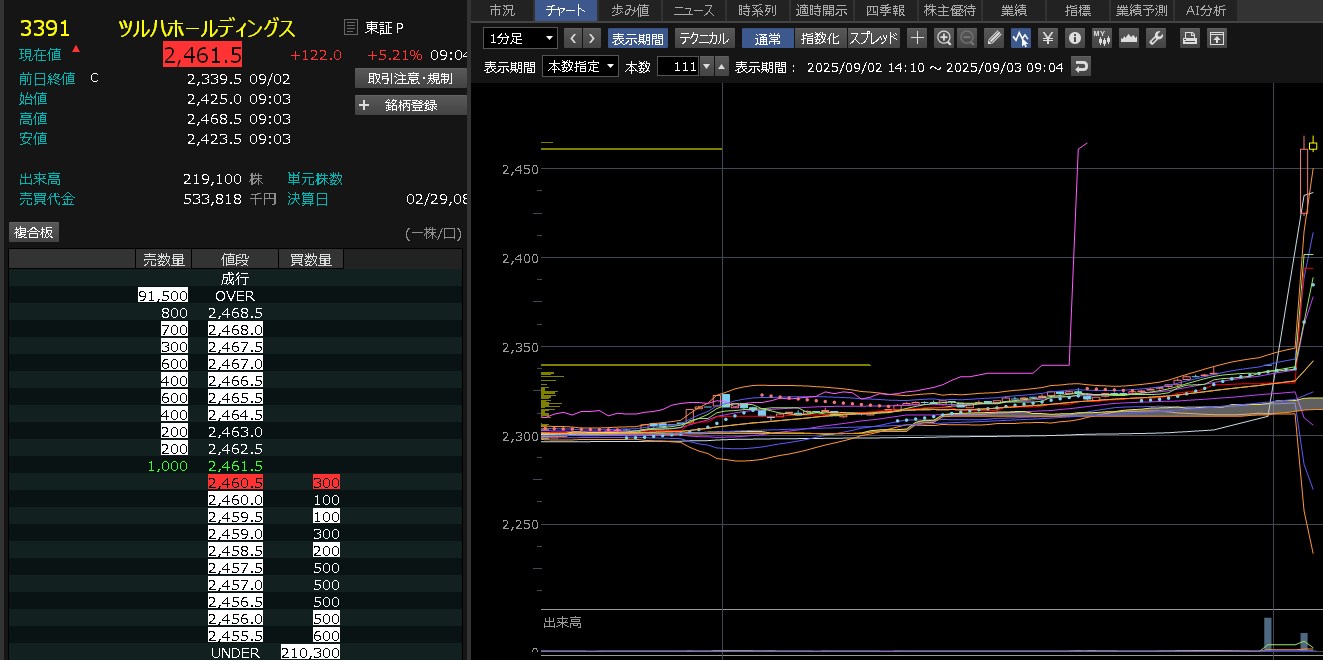The width and height of the screenshot is (1323, 660).
Task: Zoom in on the chart
Action: click(x=944, y=38)
